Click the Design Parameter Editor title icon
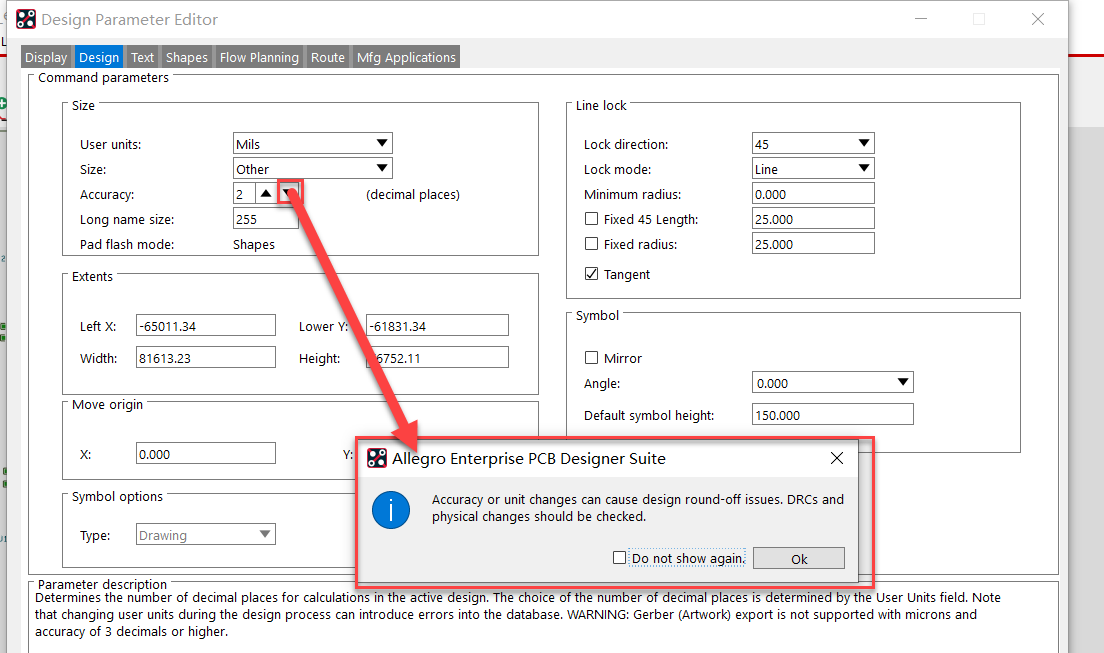 (x=26, y=19)
